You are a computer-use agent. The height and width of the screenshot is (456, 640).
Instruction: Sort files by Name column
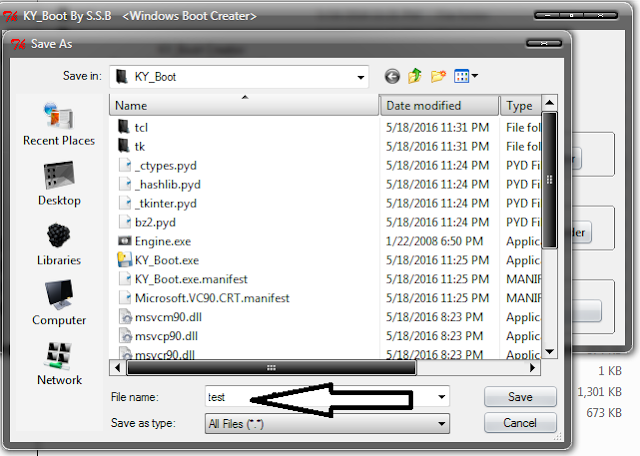click(x=244, y=106)
